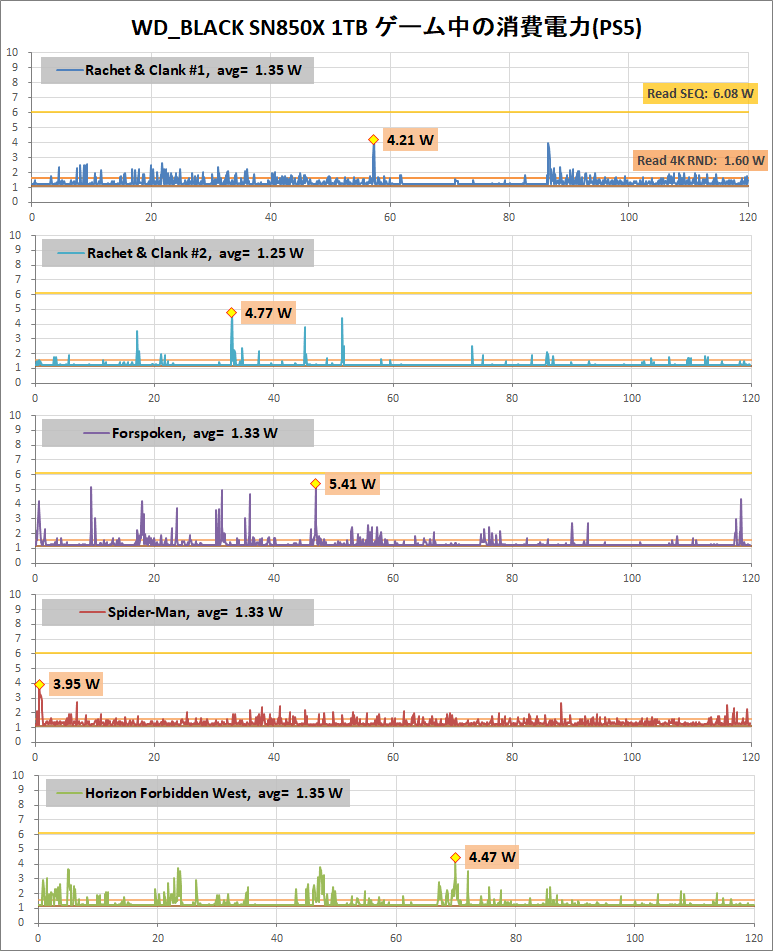Click the chart title WD_BLACK SN850X 1TB
This screenshot has height=951, width=773.
(386, 27)
